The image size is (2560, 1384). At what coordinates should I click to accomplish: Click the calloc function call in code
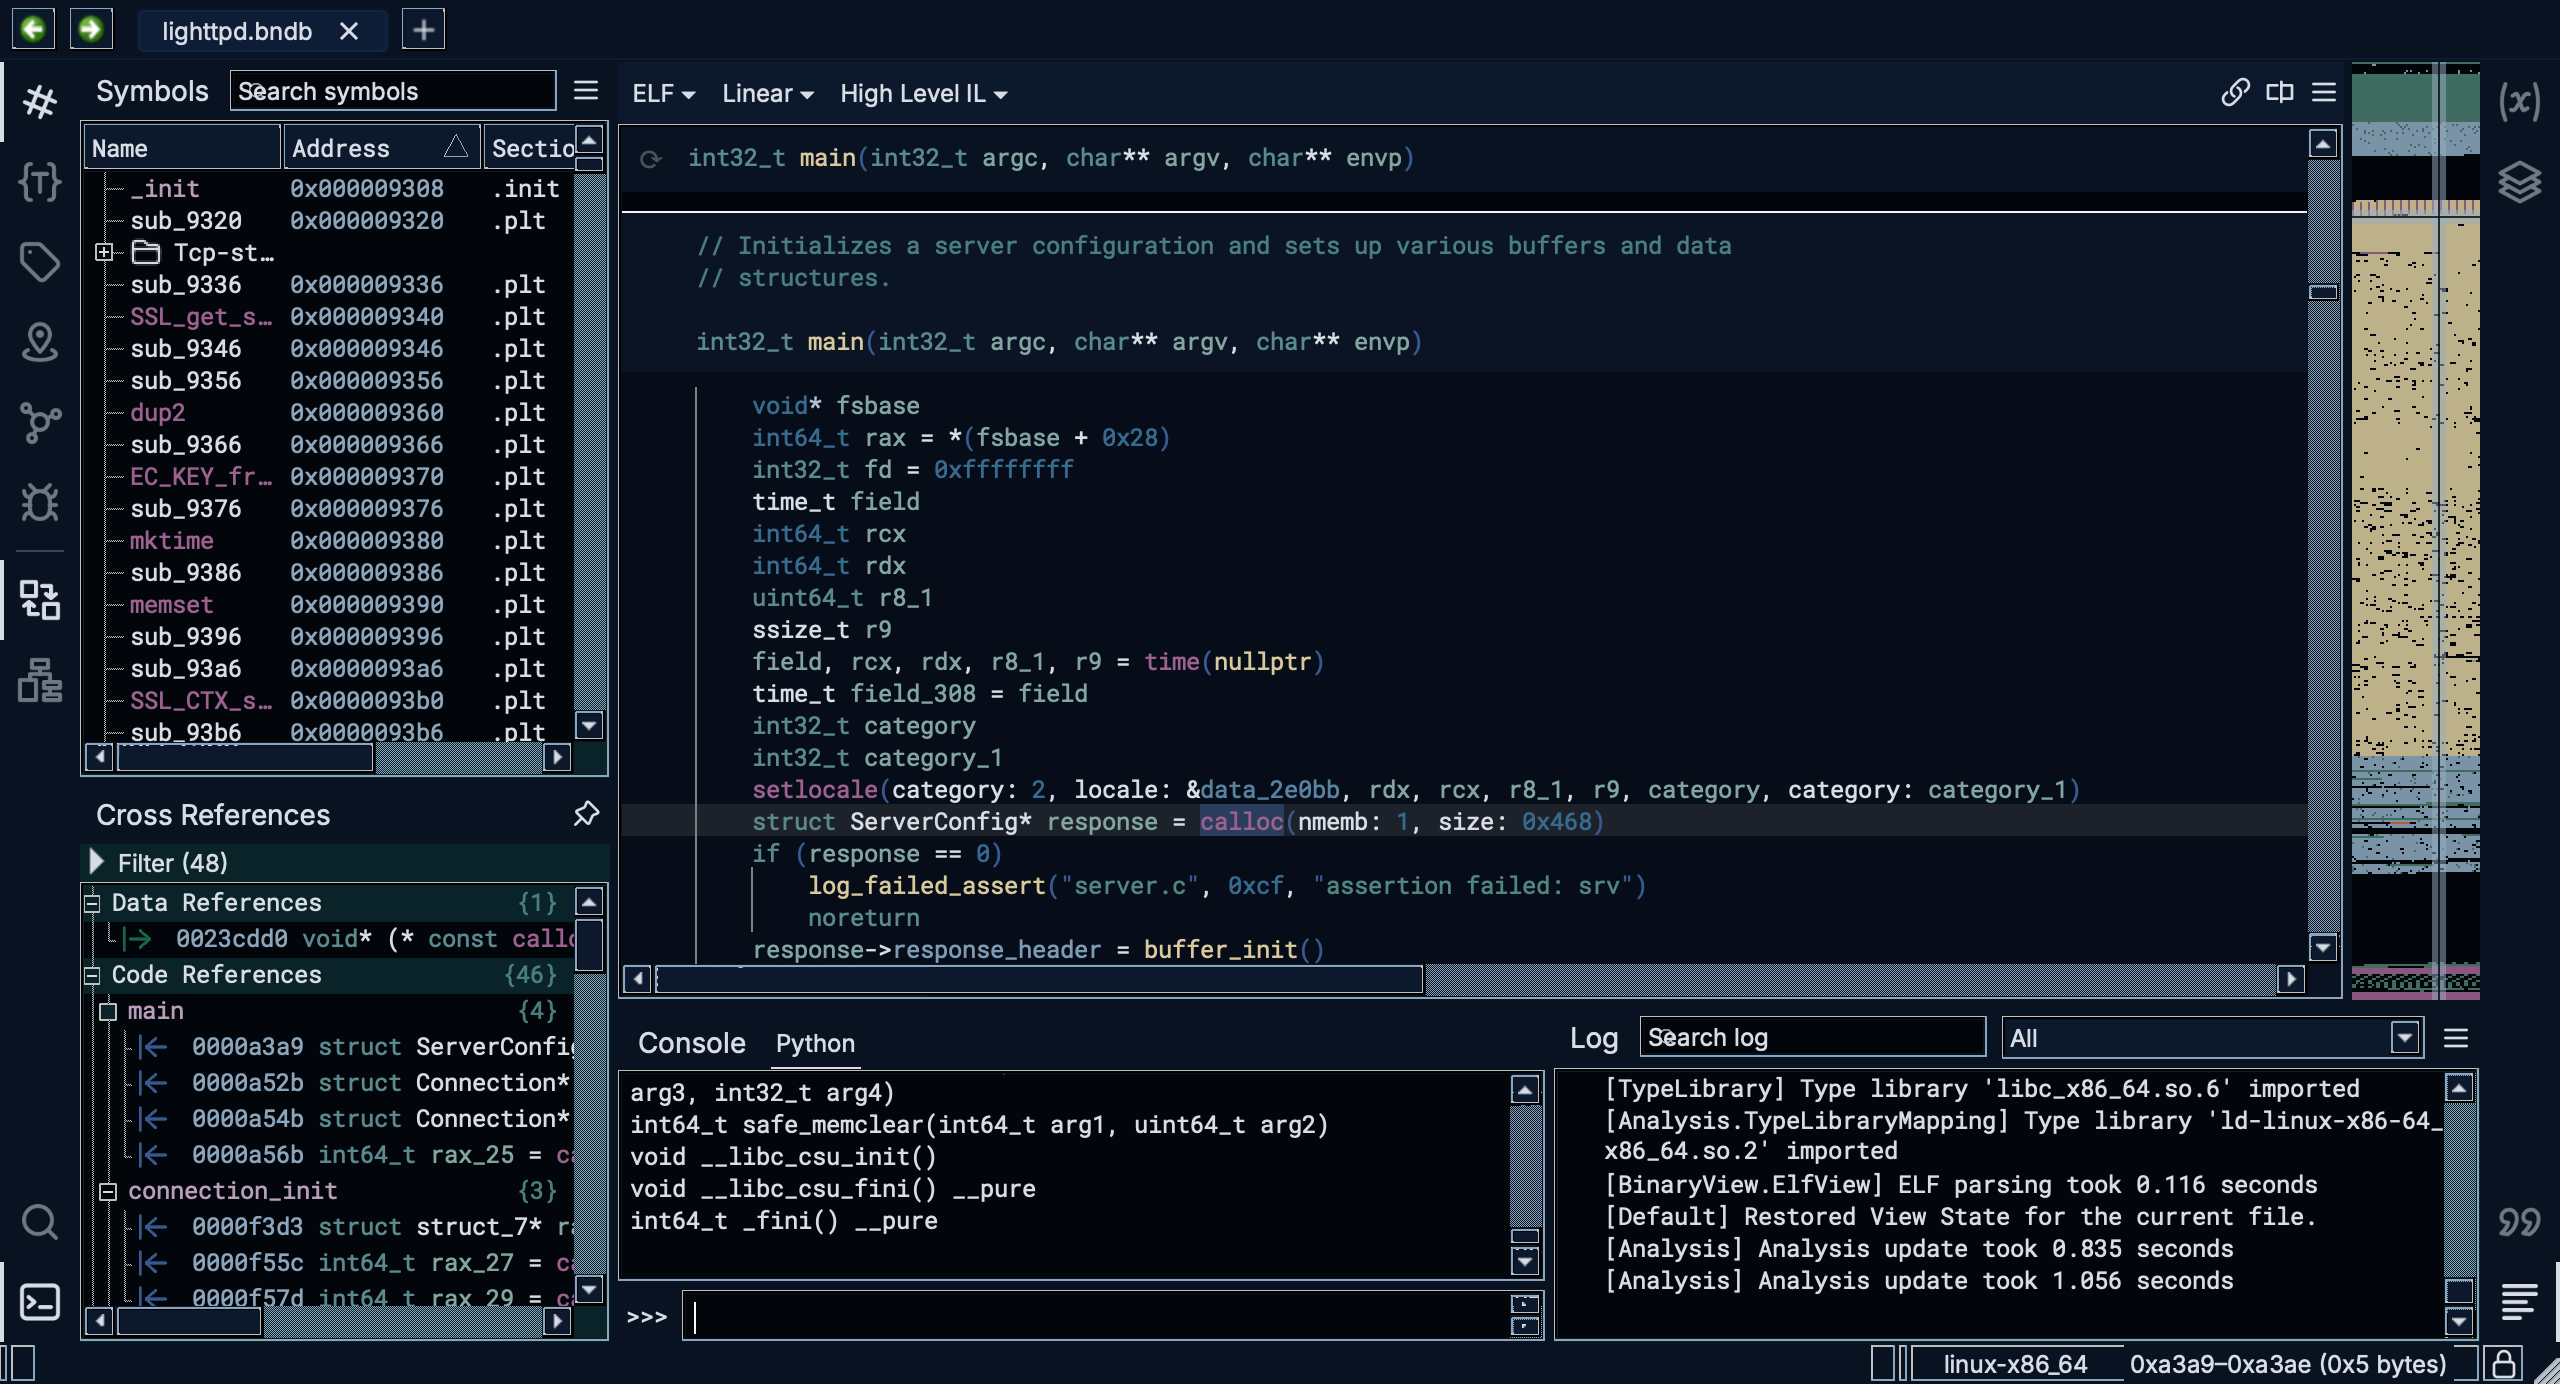click(x=1240, y=821)
